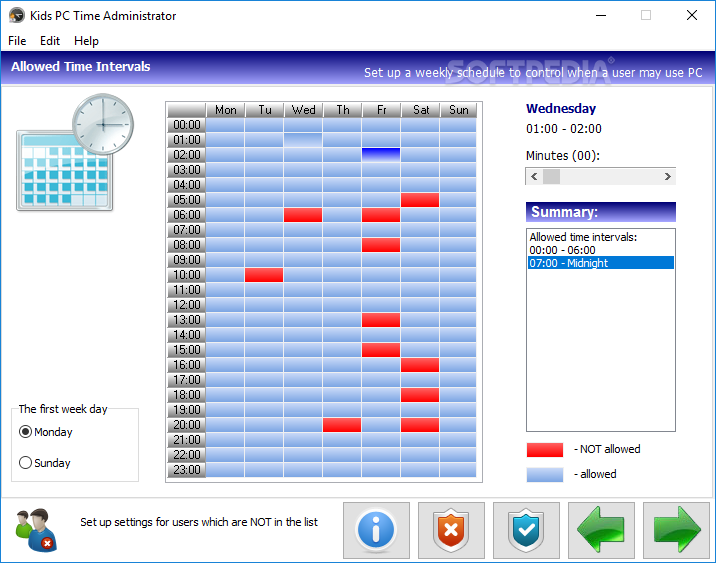The width and height of the screenshot is (716, 563).
Task: Open the File menu
Action: tap(17, 41)
